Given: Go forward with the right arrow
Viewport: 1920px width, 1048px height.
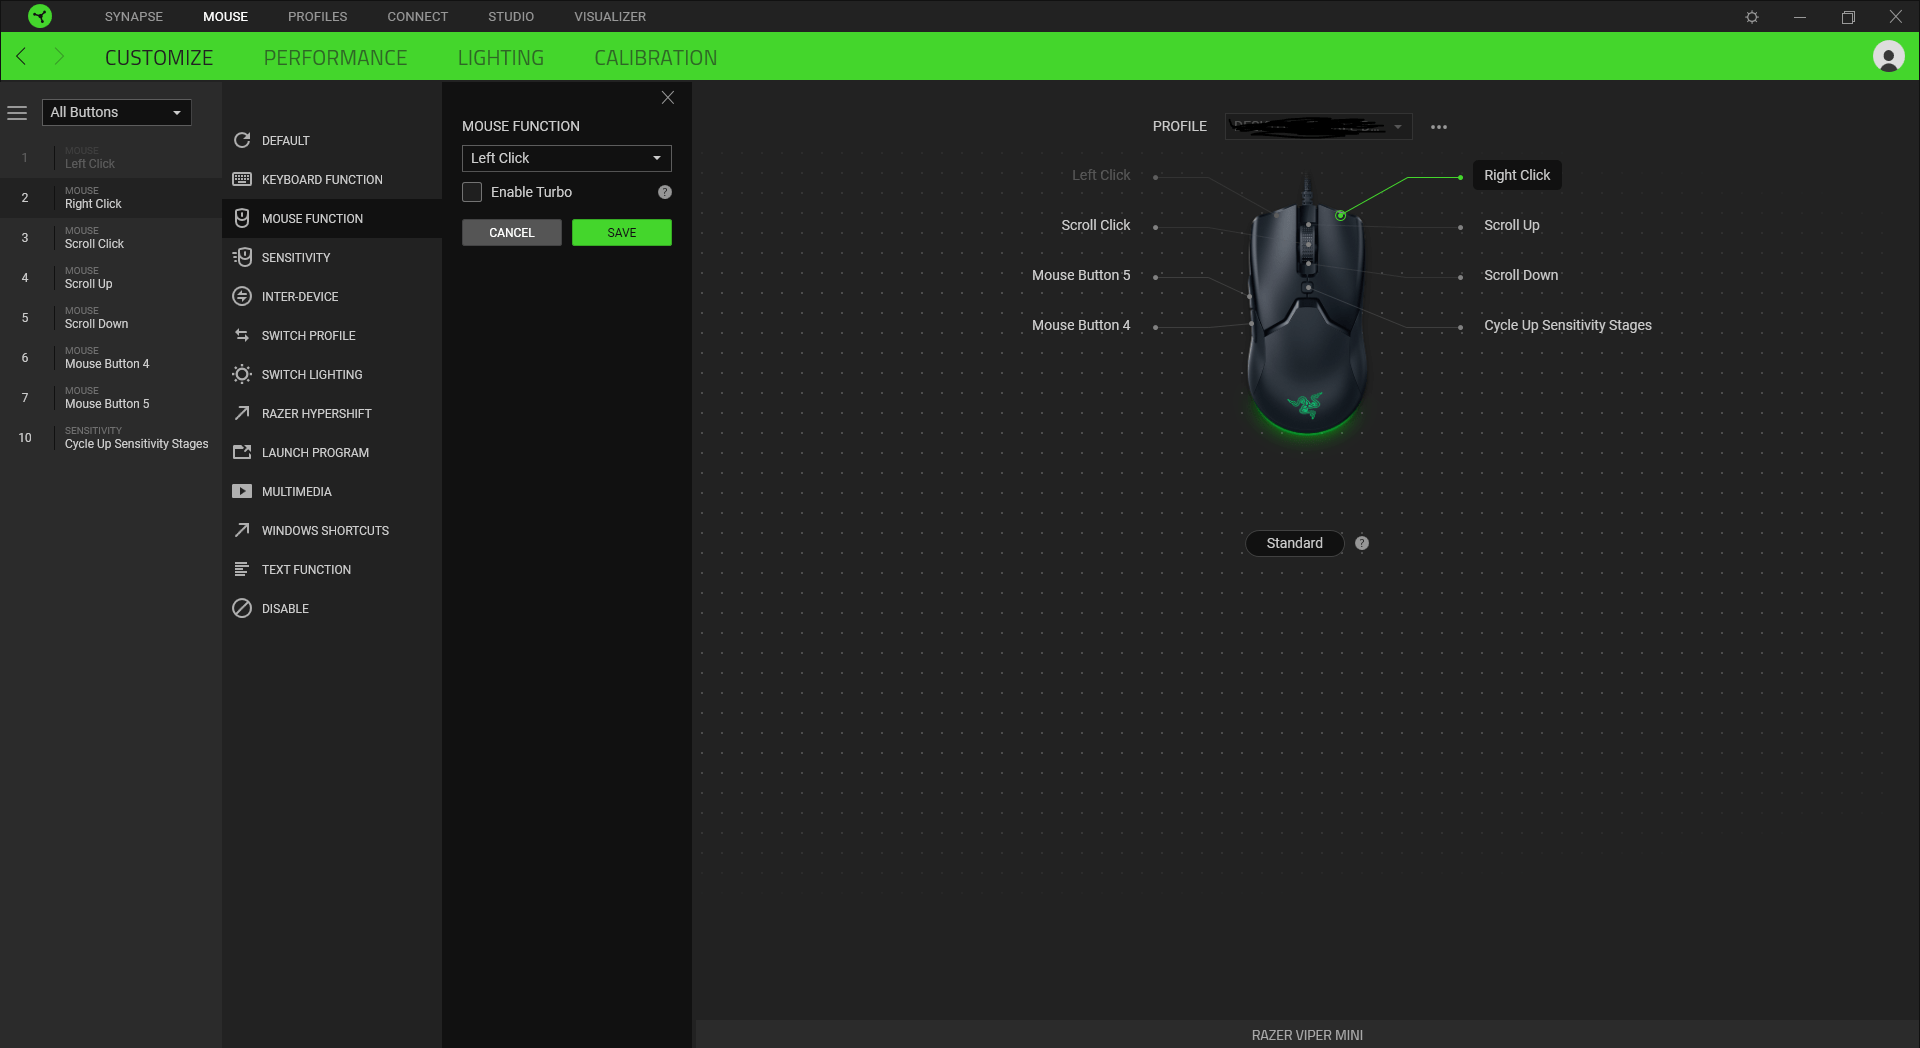Looking at the screenshot, I should 59,57.
